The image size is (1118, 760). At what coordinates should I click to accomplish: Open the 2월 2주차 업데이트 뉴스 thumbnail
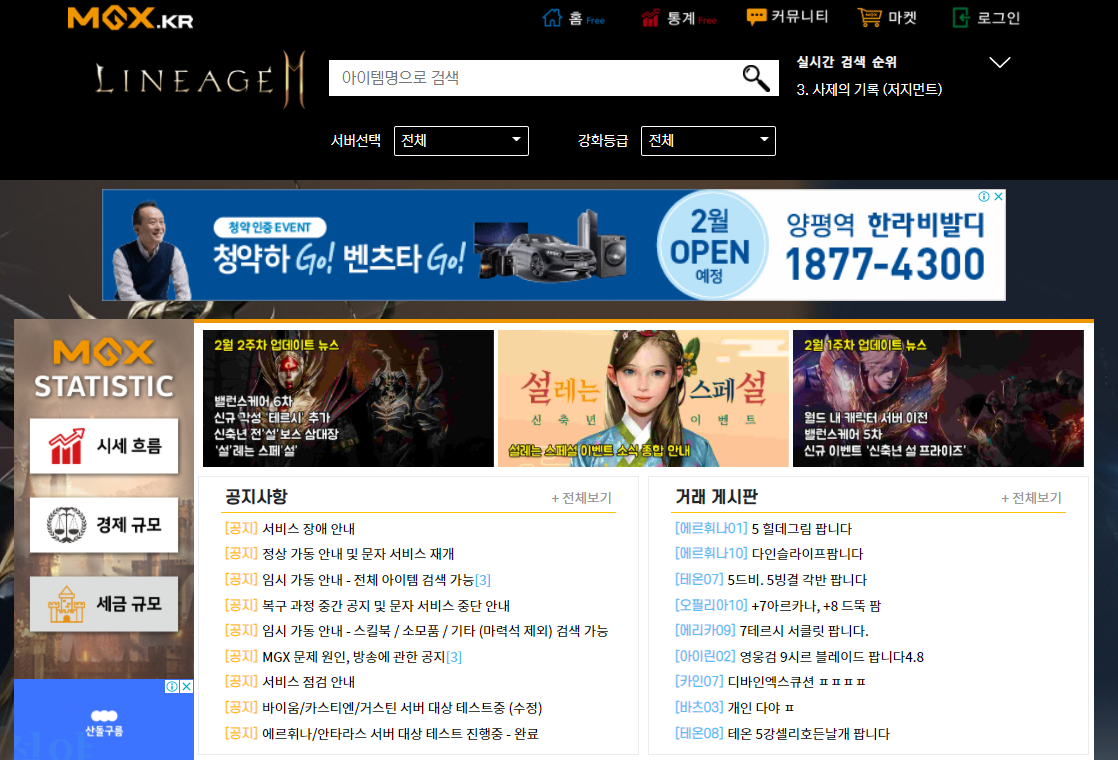tap(348, 399)
